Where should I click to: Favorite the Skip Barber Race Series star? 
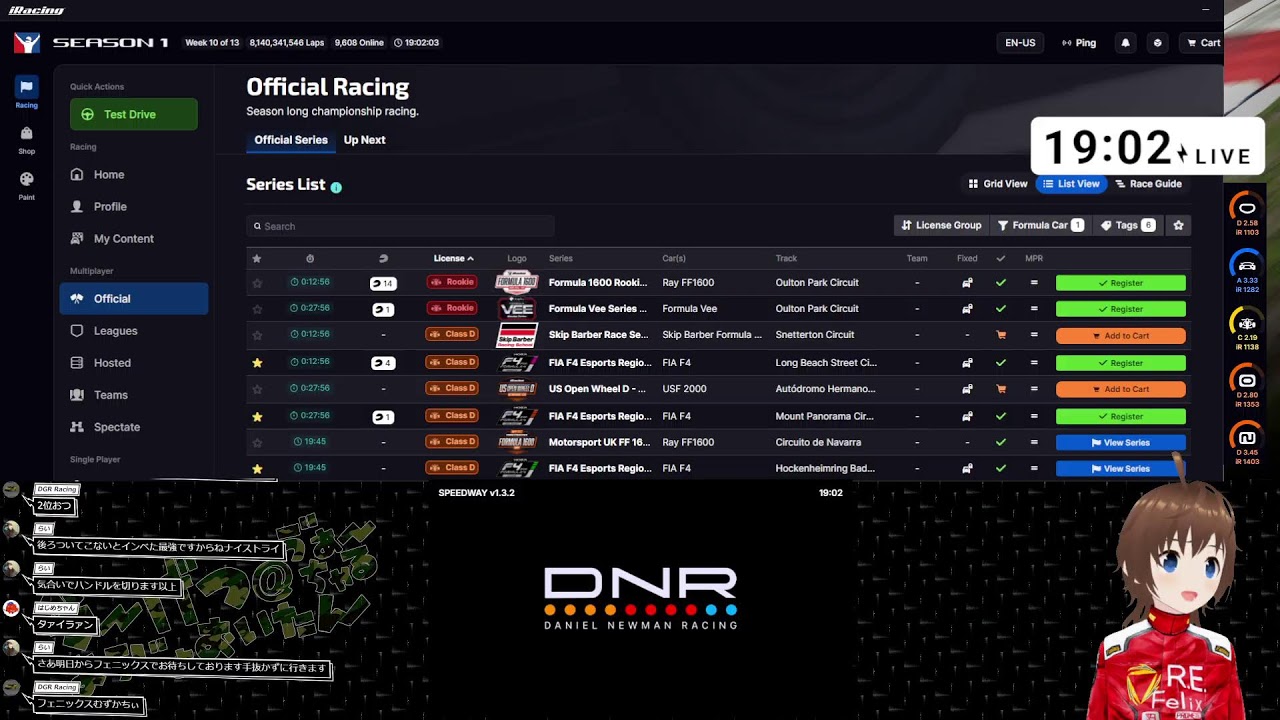[x=257, y=335]
